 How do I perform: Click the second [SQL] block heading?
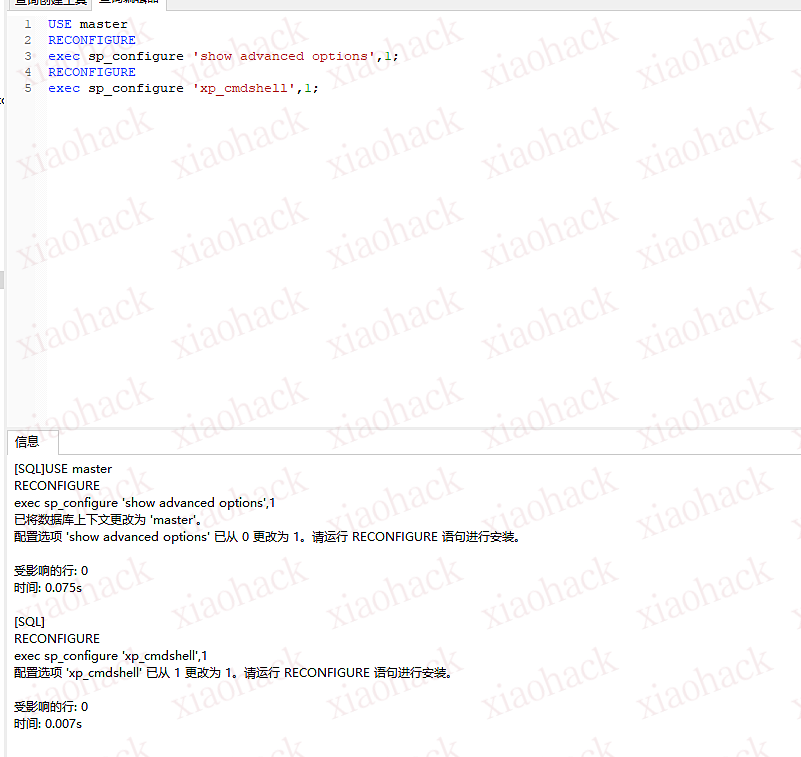(27, 621)
